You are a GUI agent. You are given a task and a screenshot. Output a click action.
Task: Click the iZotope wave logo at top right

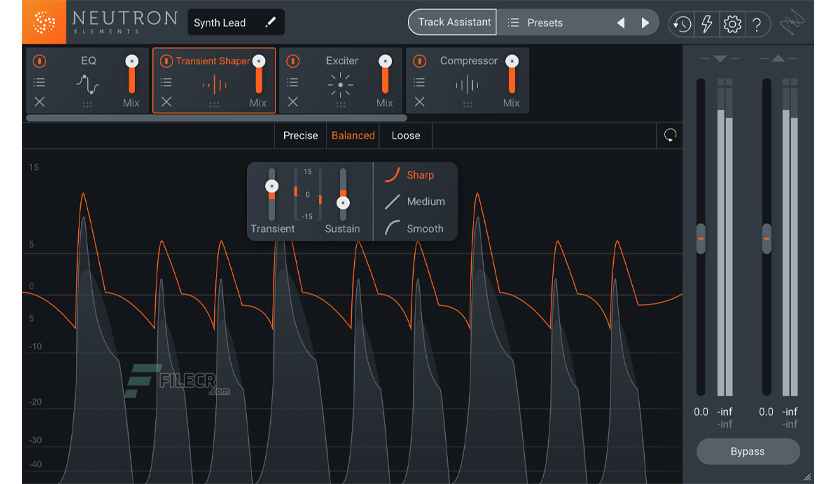coord(792,23)
